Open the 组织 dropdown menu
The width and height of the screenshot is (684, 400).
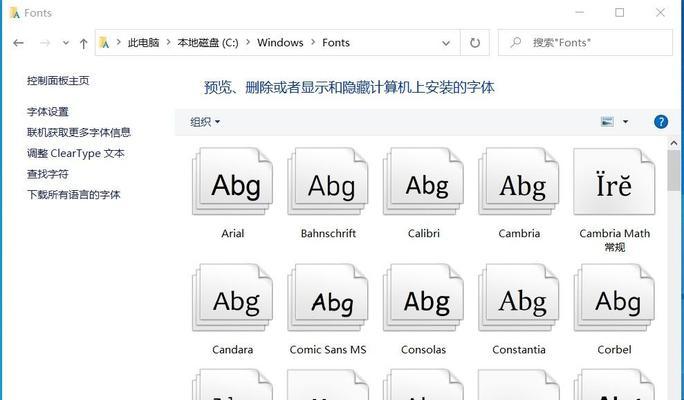click(205, 122)
